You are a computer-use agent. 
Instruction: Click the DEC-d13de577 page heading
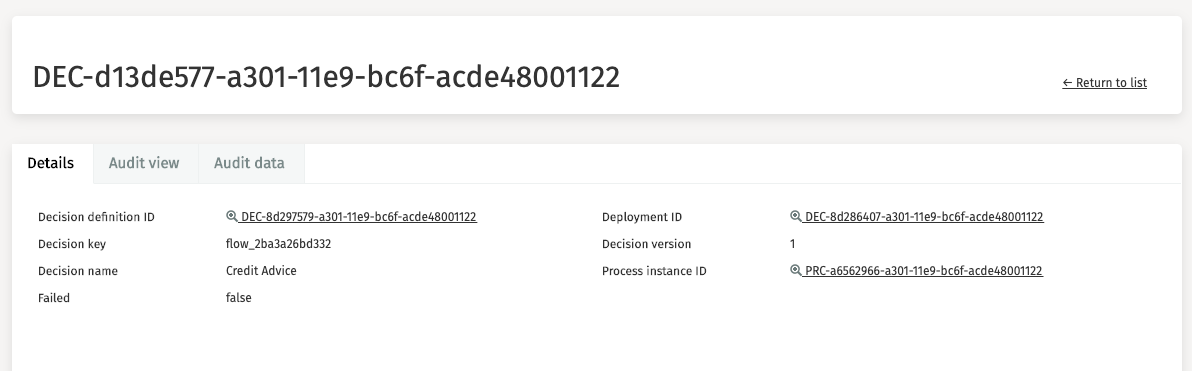pos(326,78)
